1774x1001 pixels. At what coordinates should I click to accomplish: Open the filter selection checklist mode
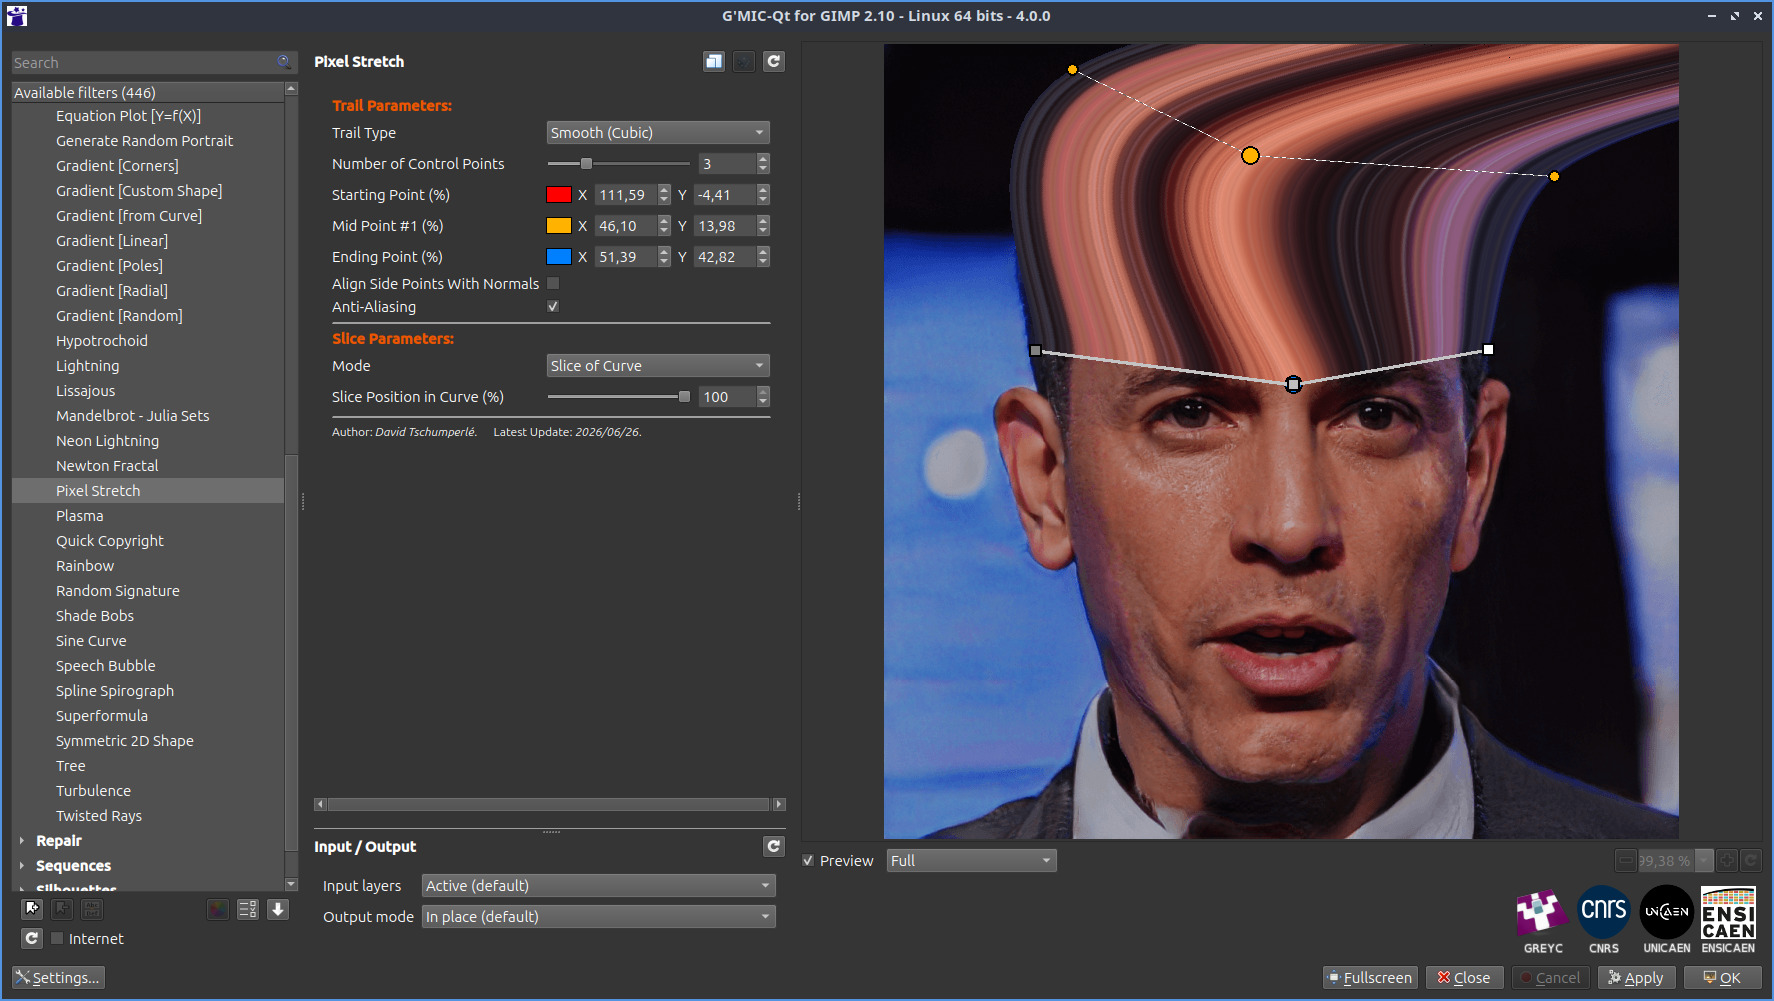[247, 909]
